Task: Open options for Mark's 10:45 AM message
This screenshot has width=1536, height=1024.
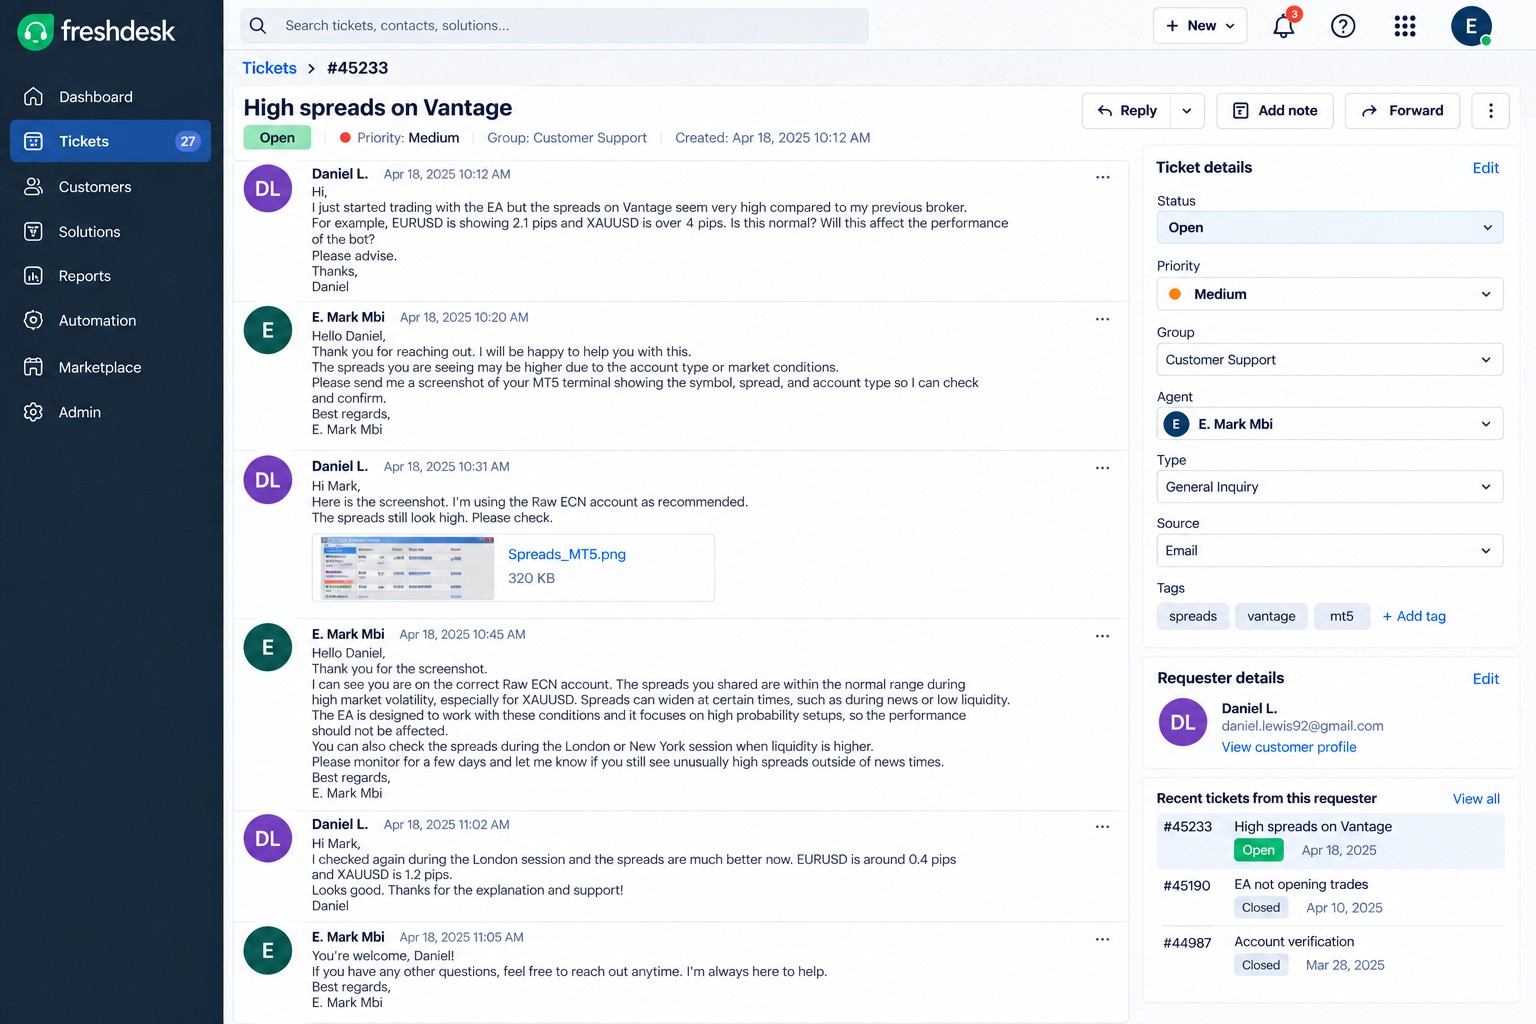Action: click(x=1103, y=636)
